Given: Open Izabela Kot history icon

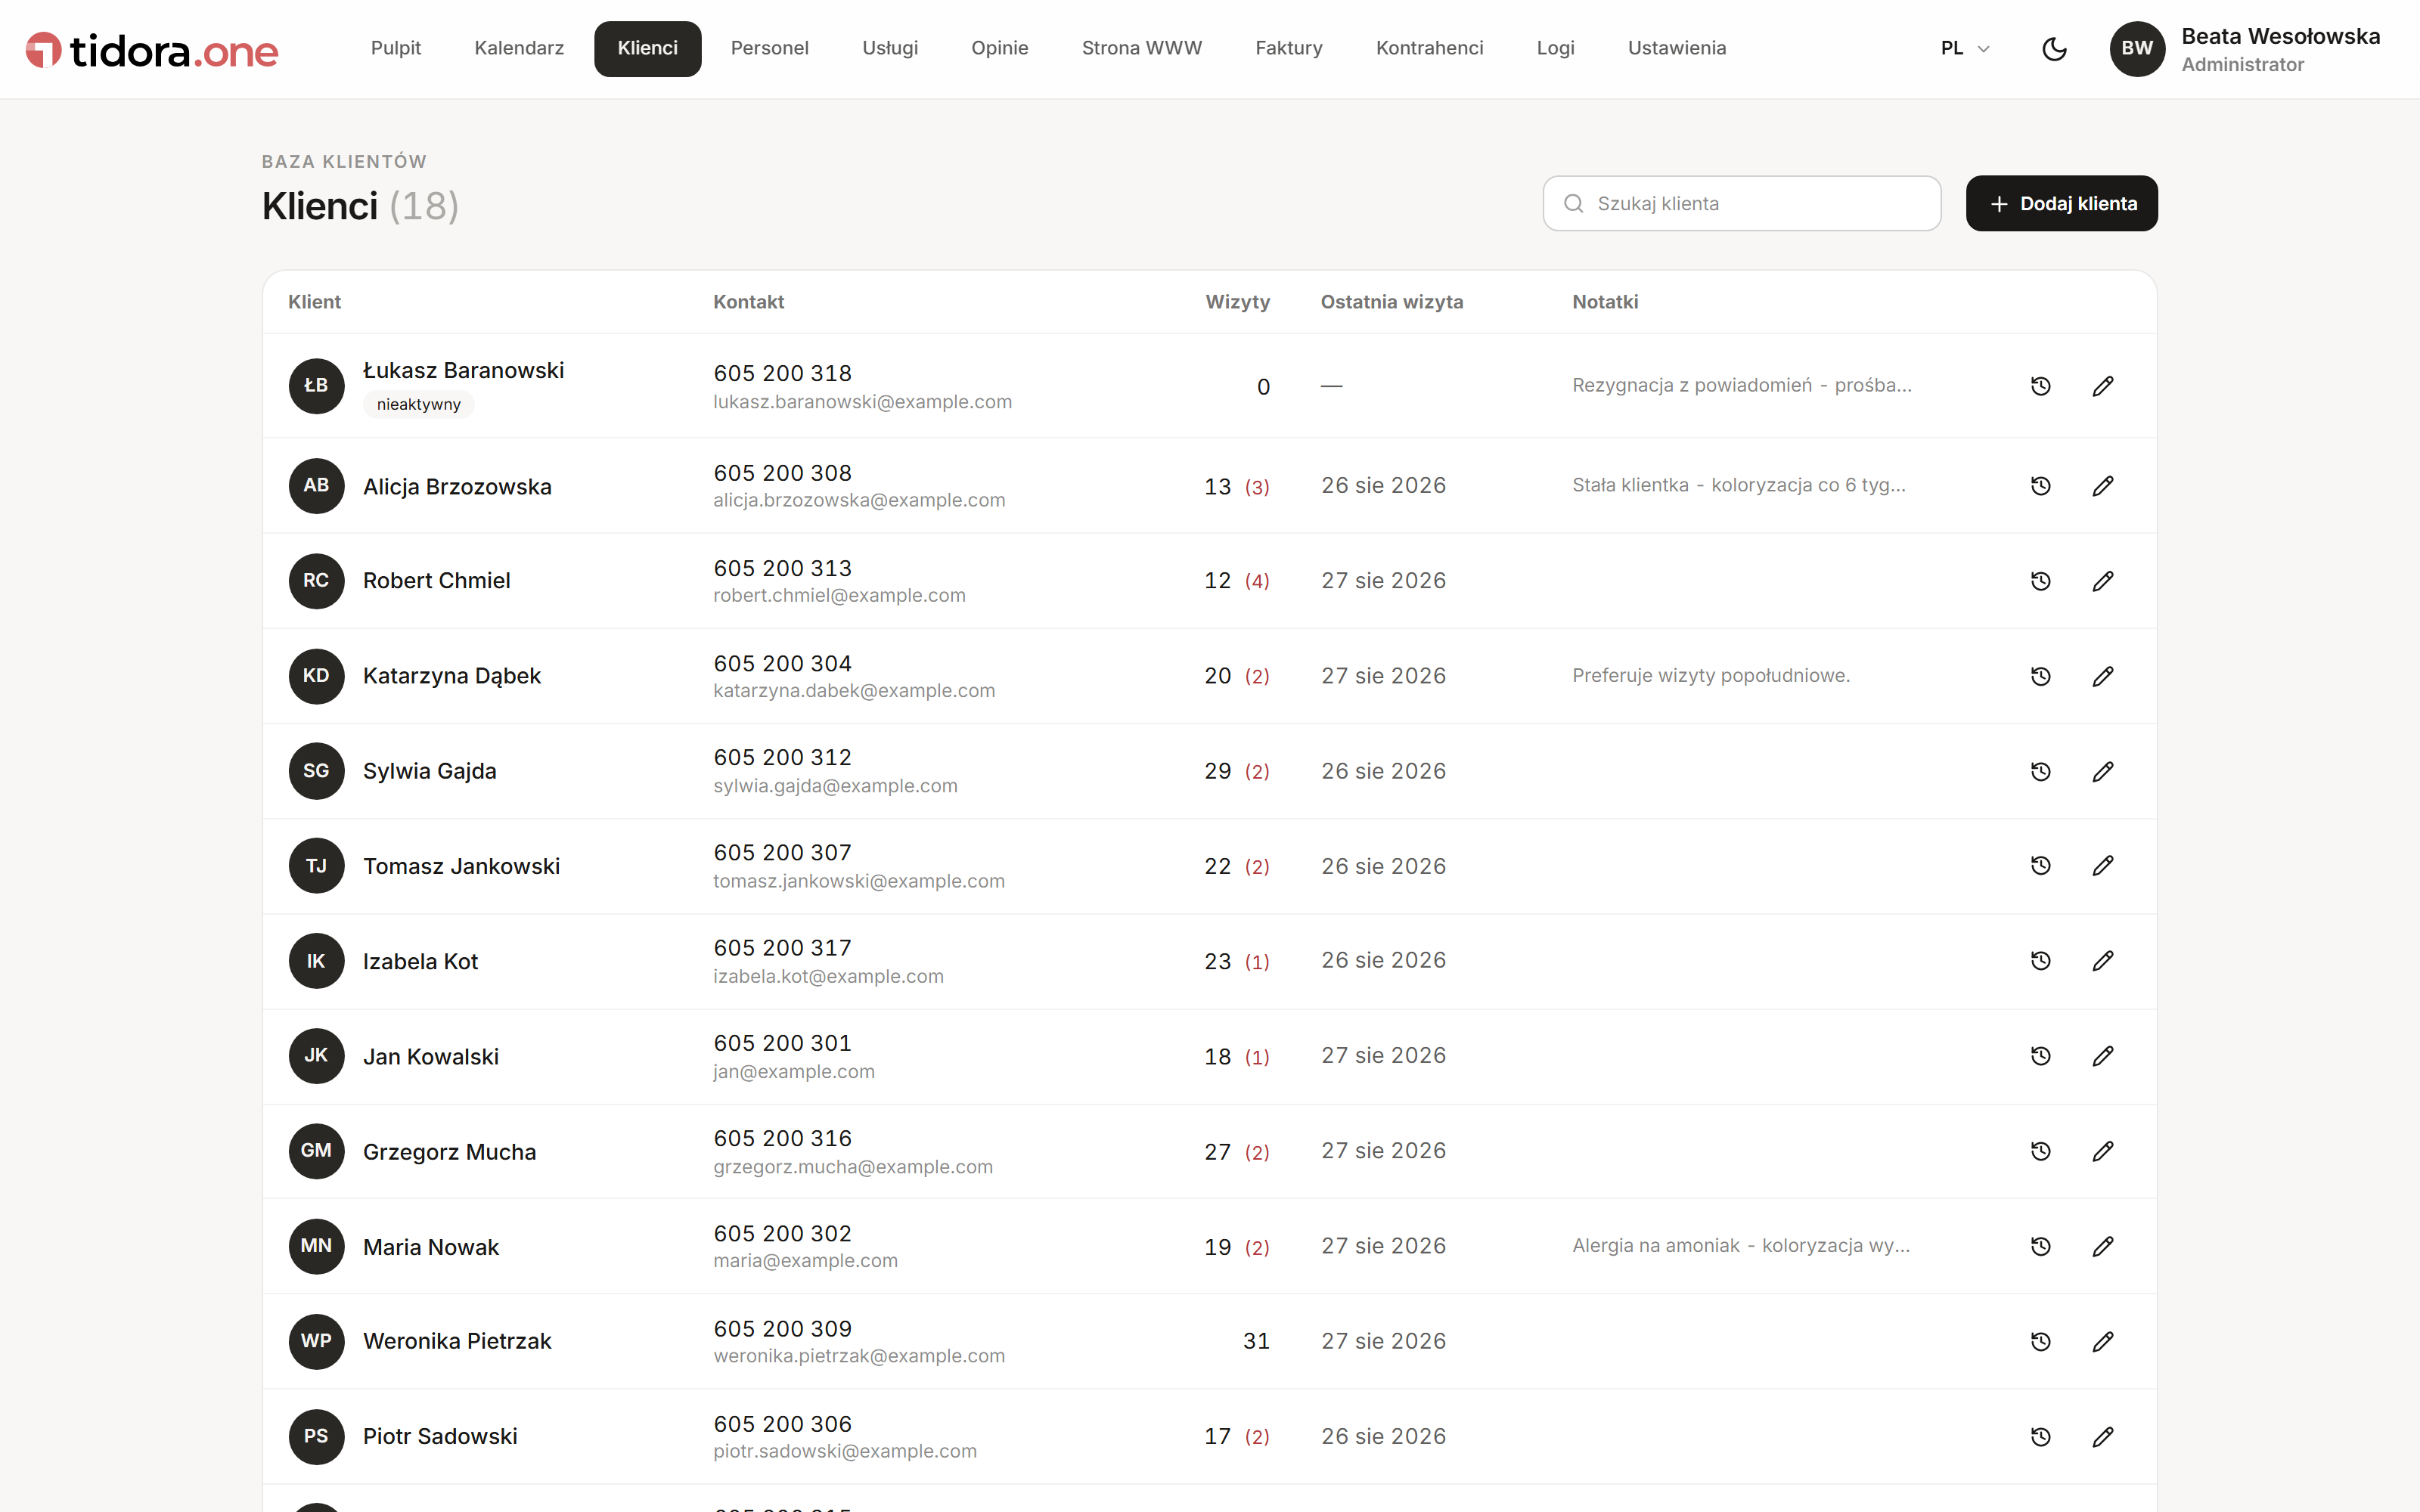Looking at the screenshot, I should (2041, 961).
